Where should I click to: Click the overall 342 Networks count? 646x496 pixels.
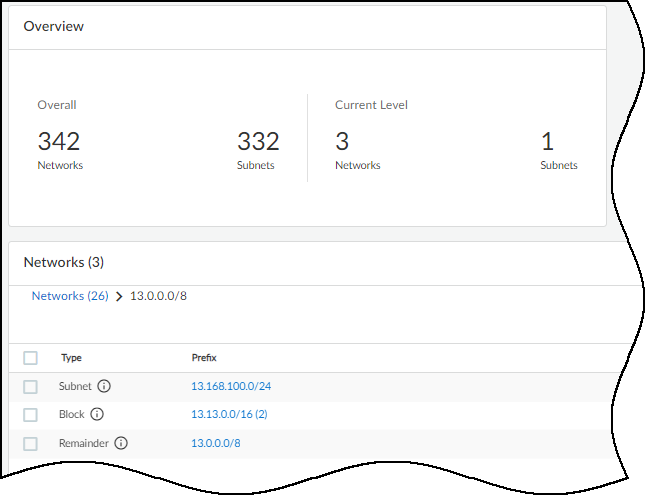pyautogui.click(x=59, y=141)
